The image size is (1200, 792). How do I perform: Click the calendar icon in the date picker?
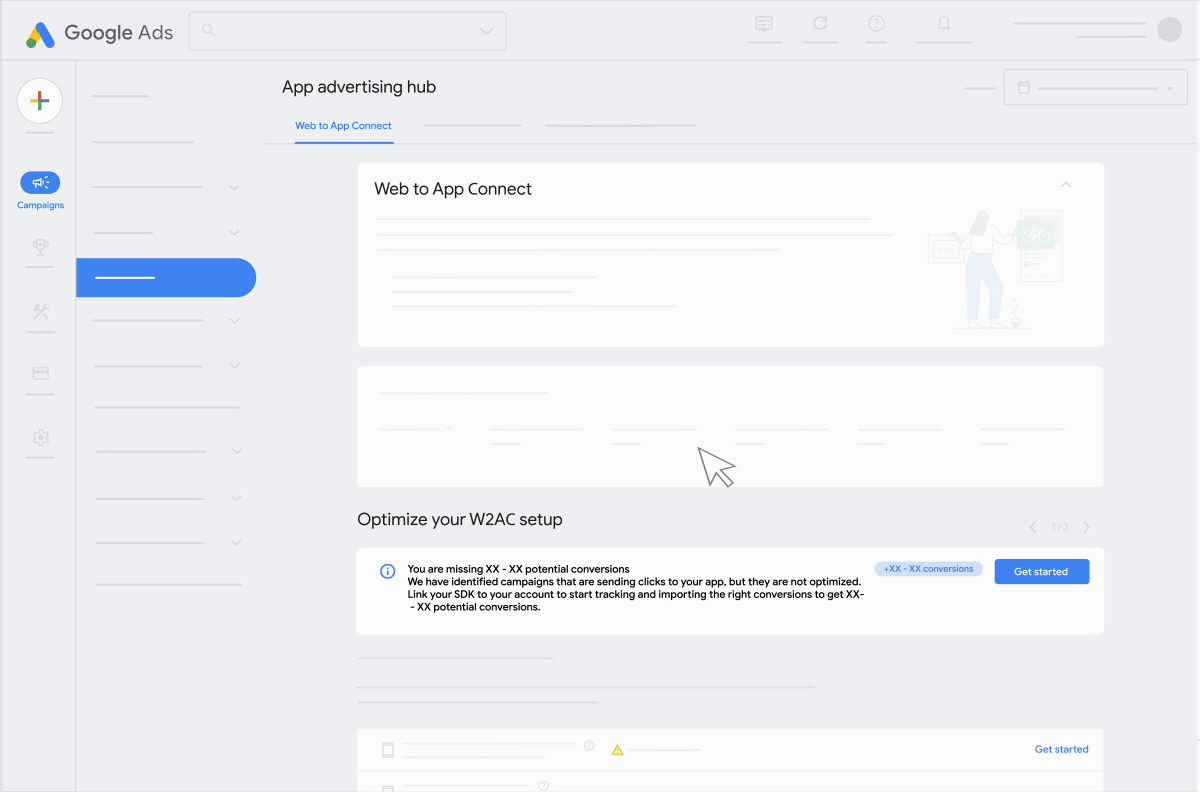pos(1023,88)
